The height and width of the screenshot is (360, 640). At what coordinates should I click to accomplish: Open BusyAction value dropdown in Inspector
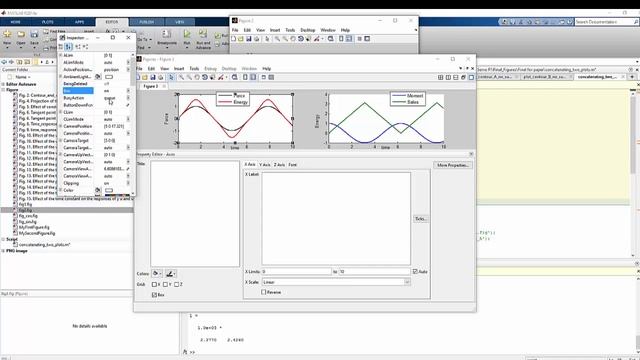(x=128, y=98)
